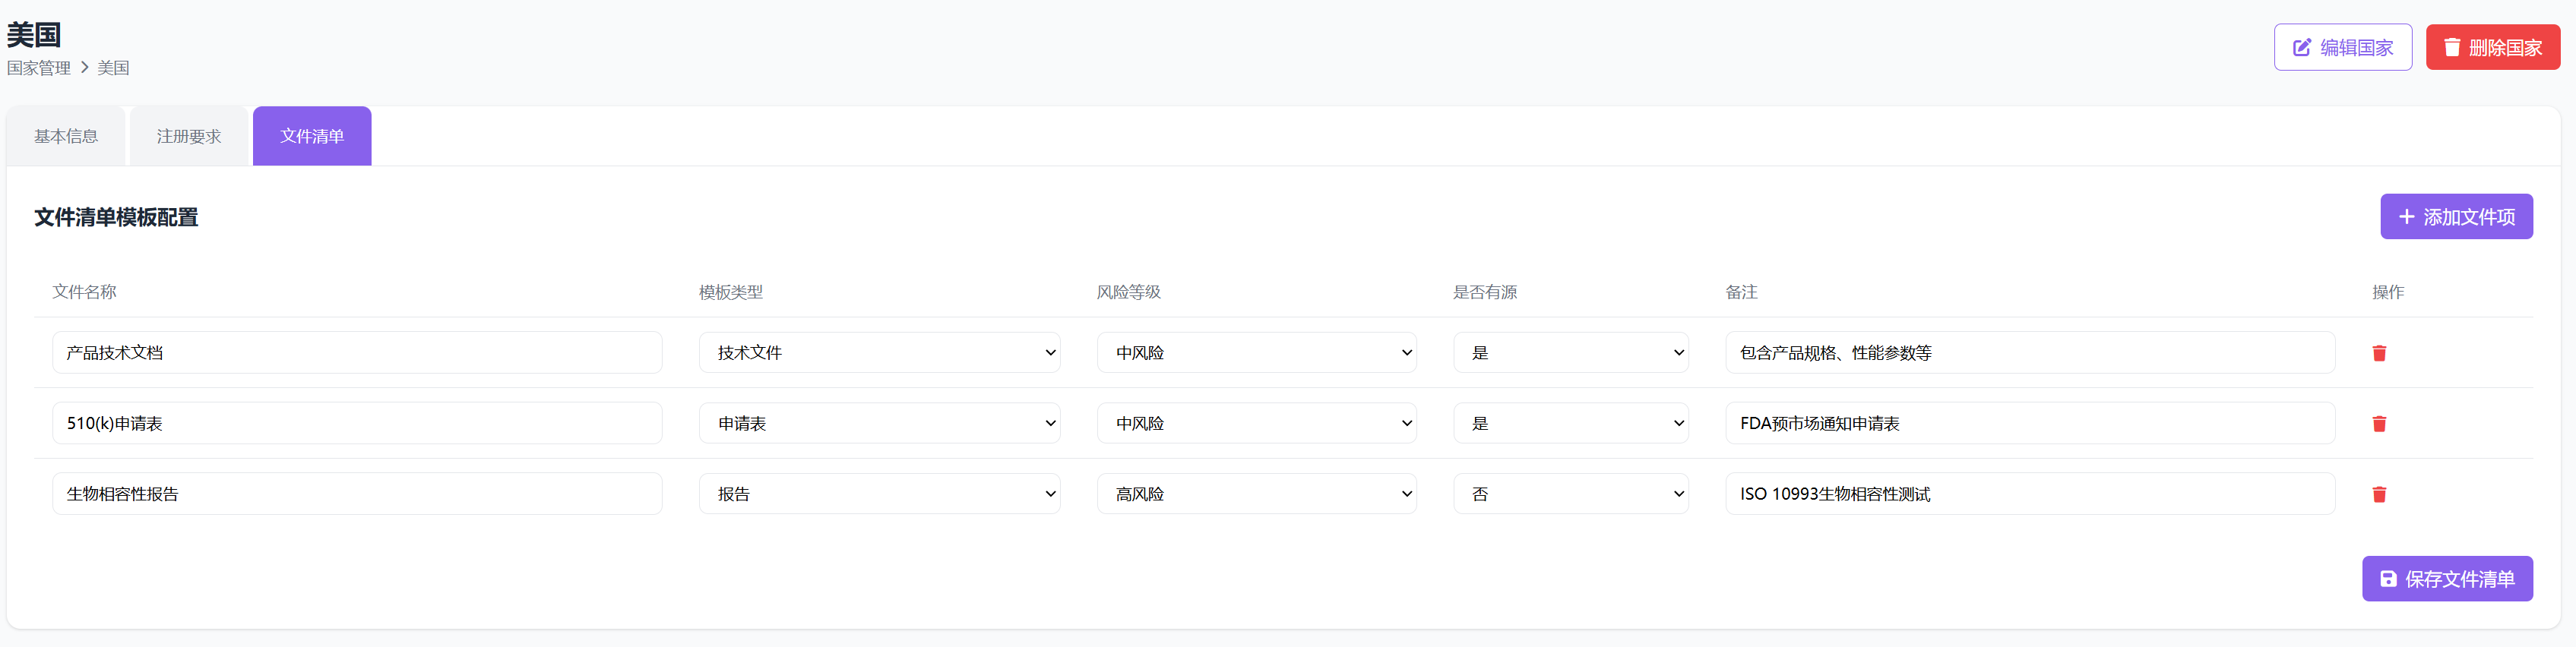The image size is (2576, 647).
Task: Open 模板类型 dropdown showing 报告
Action: tap(879, 494)
